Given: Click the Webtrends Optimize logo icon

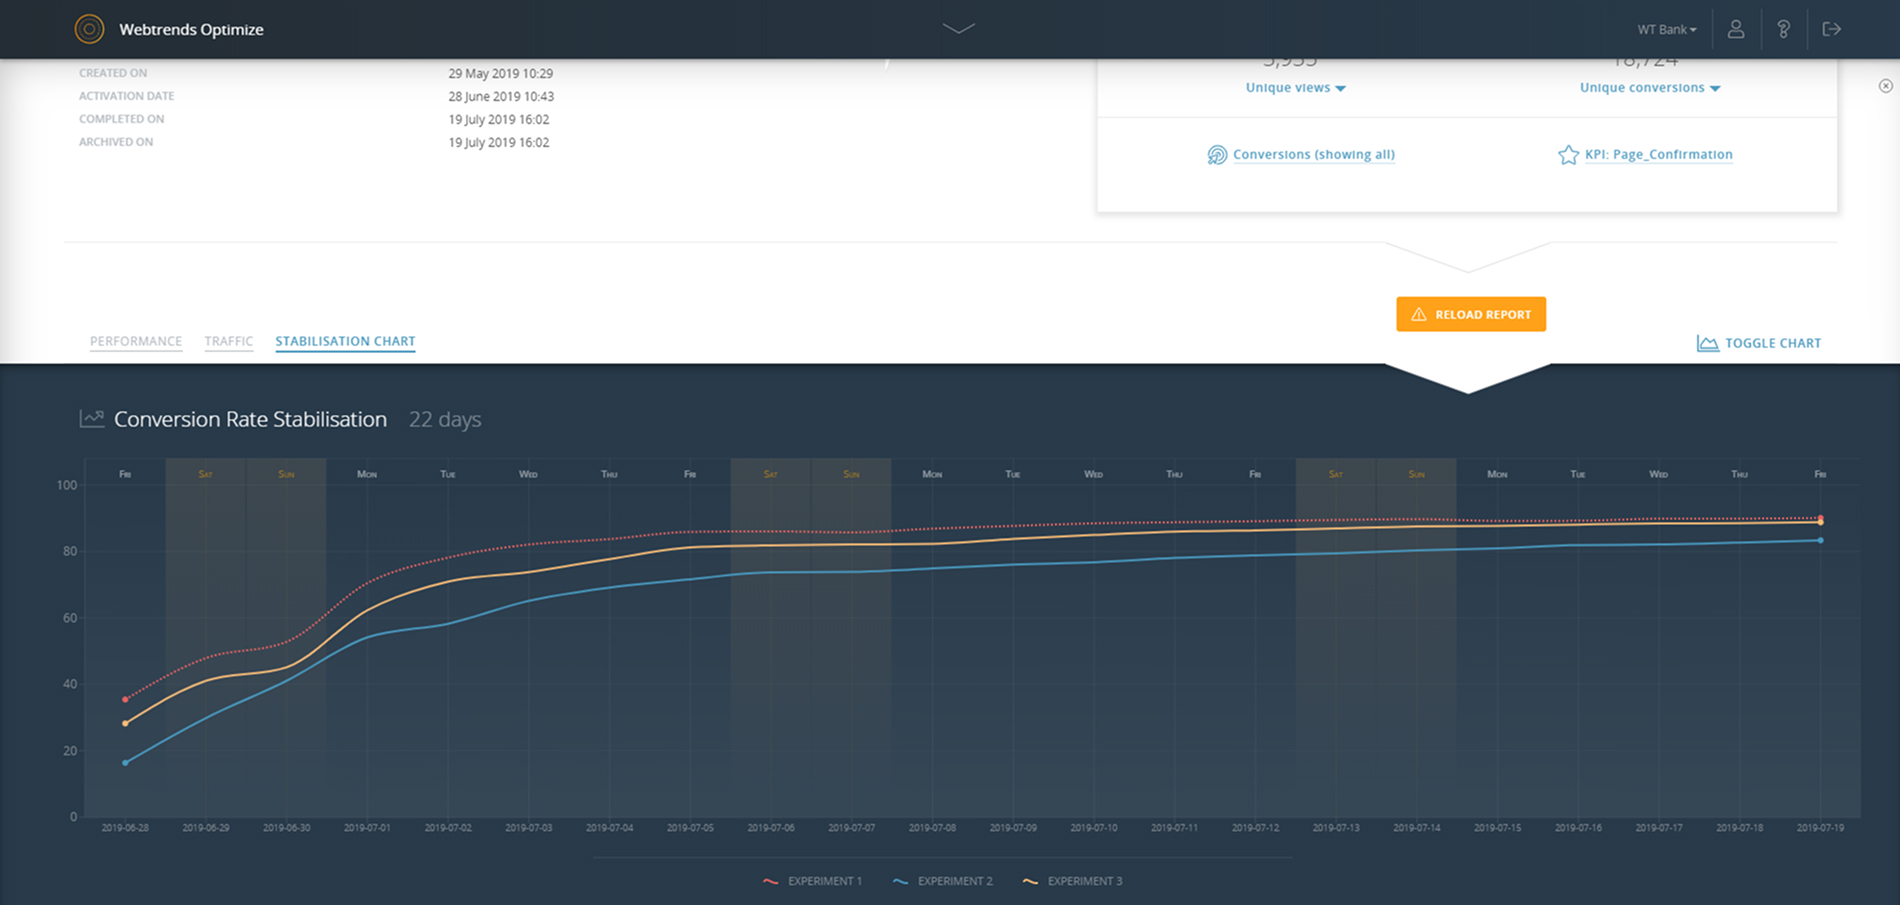Looking at the screenshot, I should click(89, 29).
